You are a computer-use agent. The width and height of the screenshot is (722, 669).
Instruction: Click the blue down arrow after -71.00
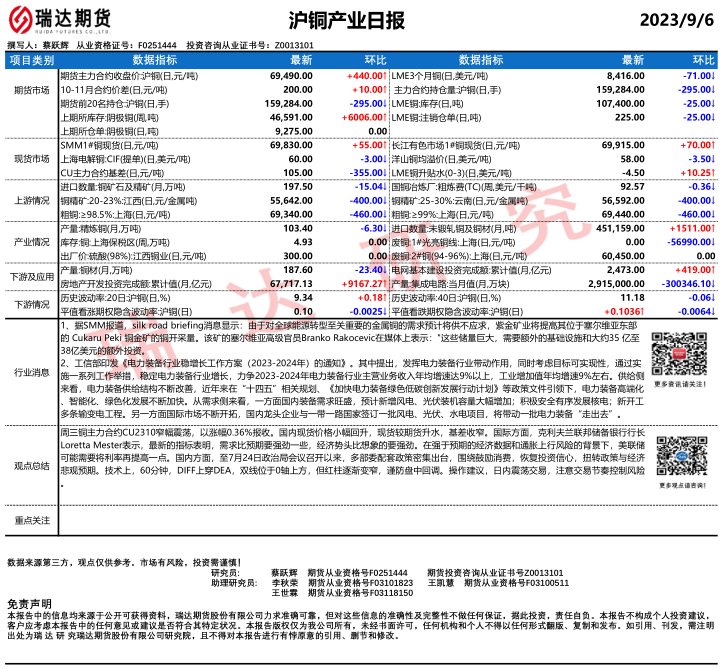714,75
